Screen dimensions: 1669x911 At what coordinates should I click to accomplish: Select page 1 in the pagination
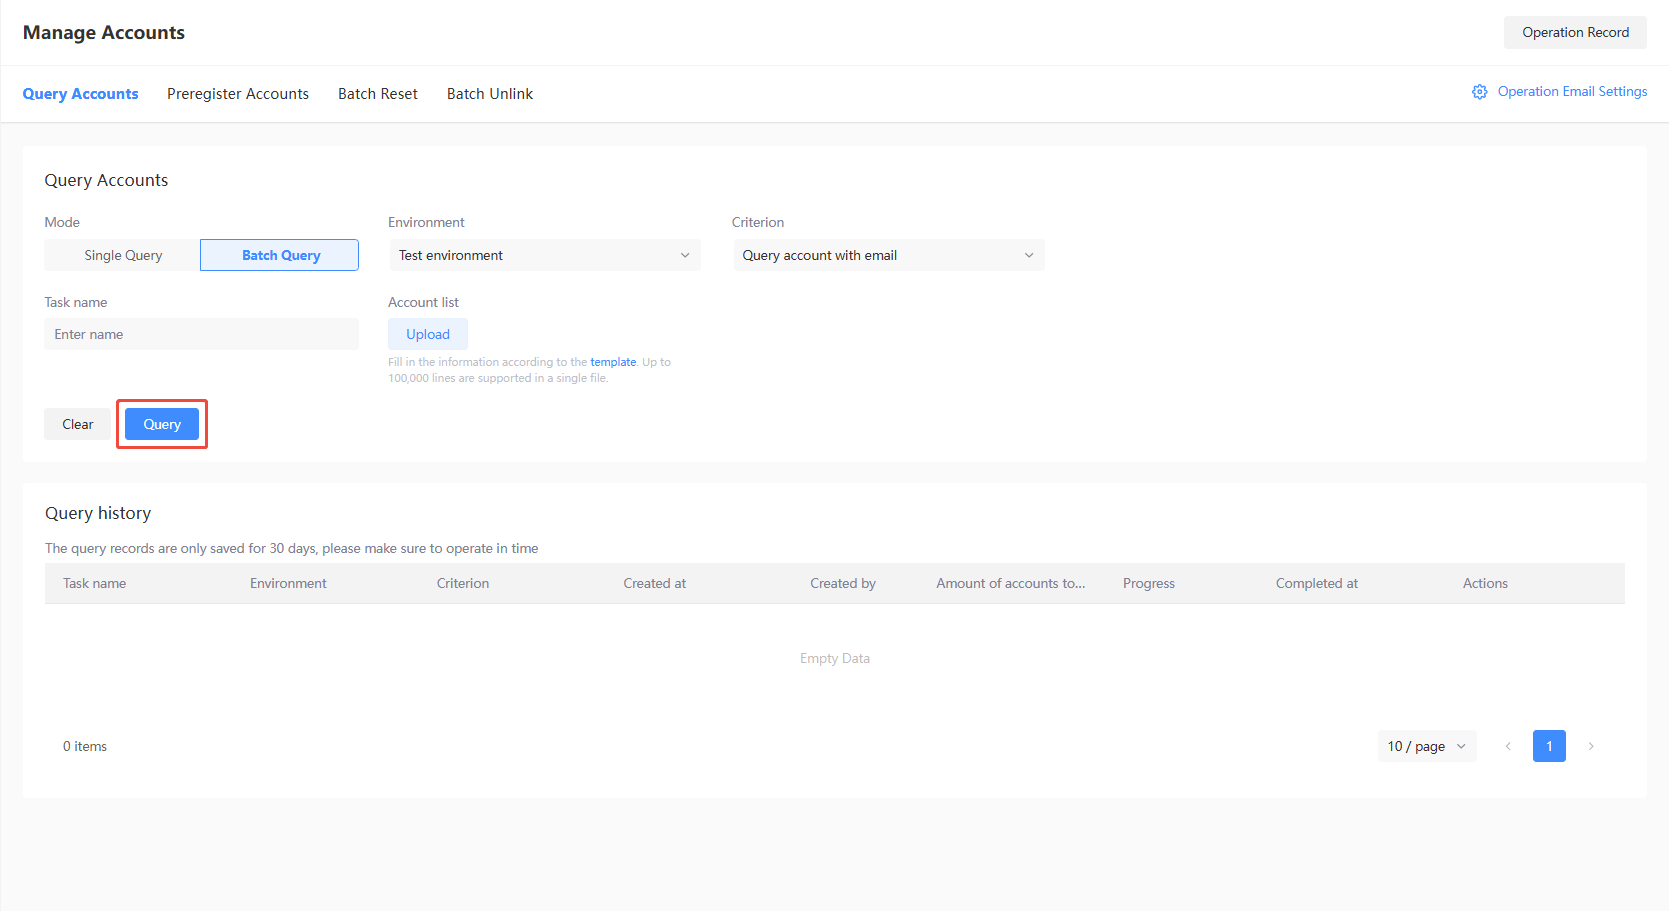coord(1549,746)
